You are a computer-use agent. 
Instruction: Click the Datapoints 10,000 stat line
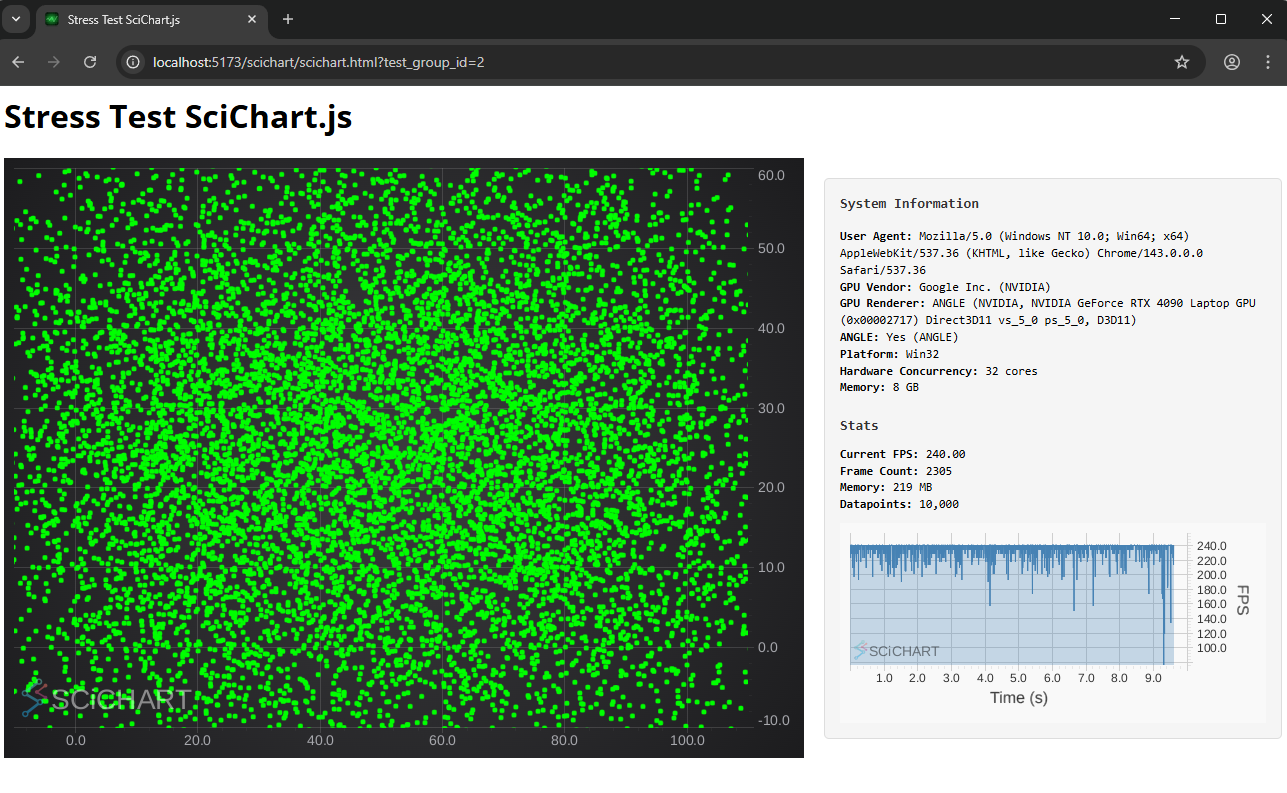pos(899,504)
